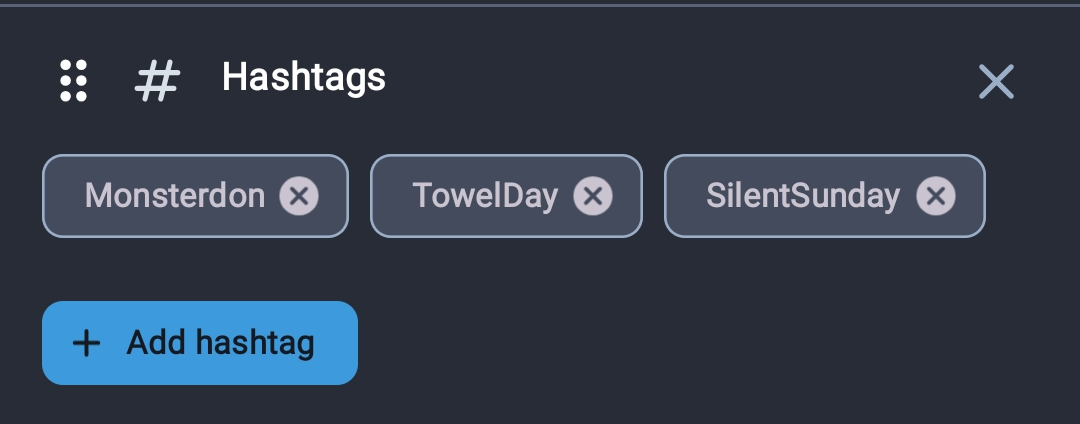Remove the Monsterdon hashtag
This screenshot has height=424, width=1080.
(299, 196)
